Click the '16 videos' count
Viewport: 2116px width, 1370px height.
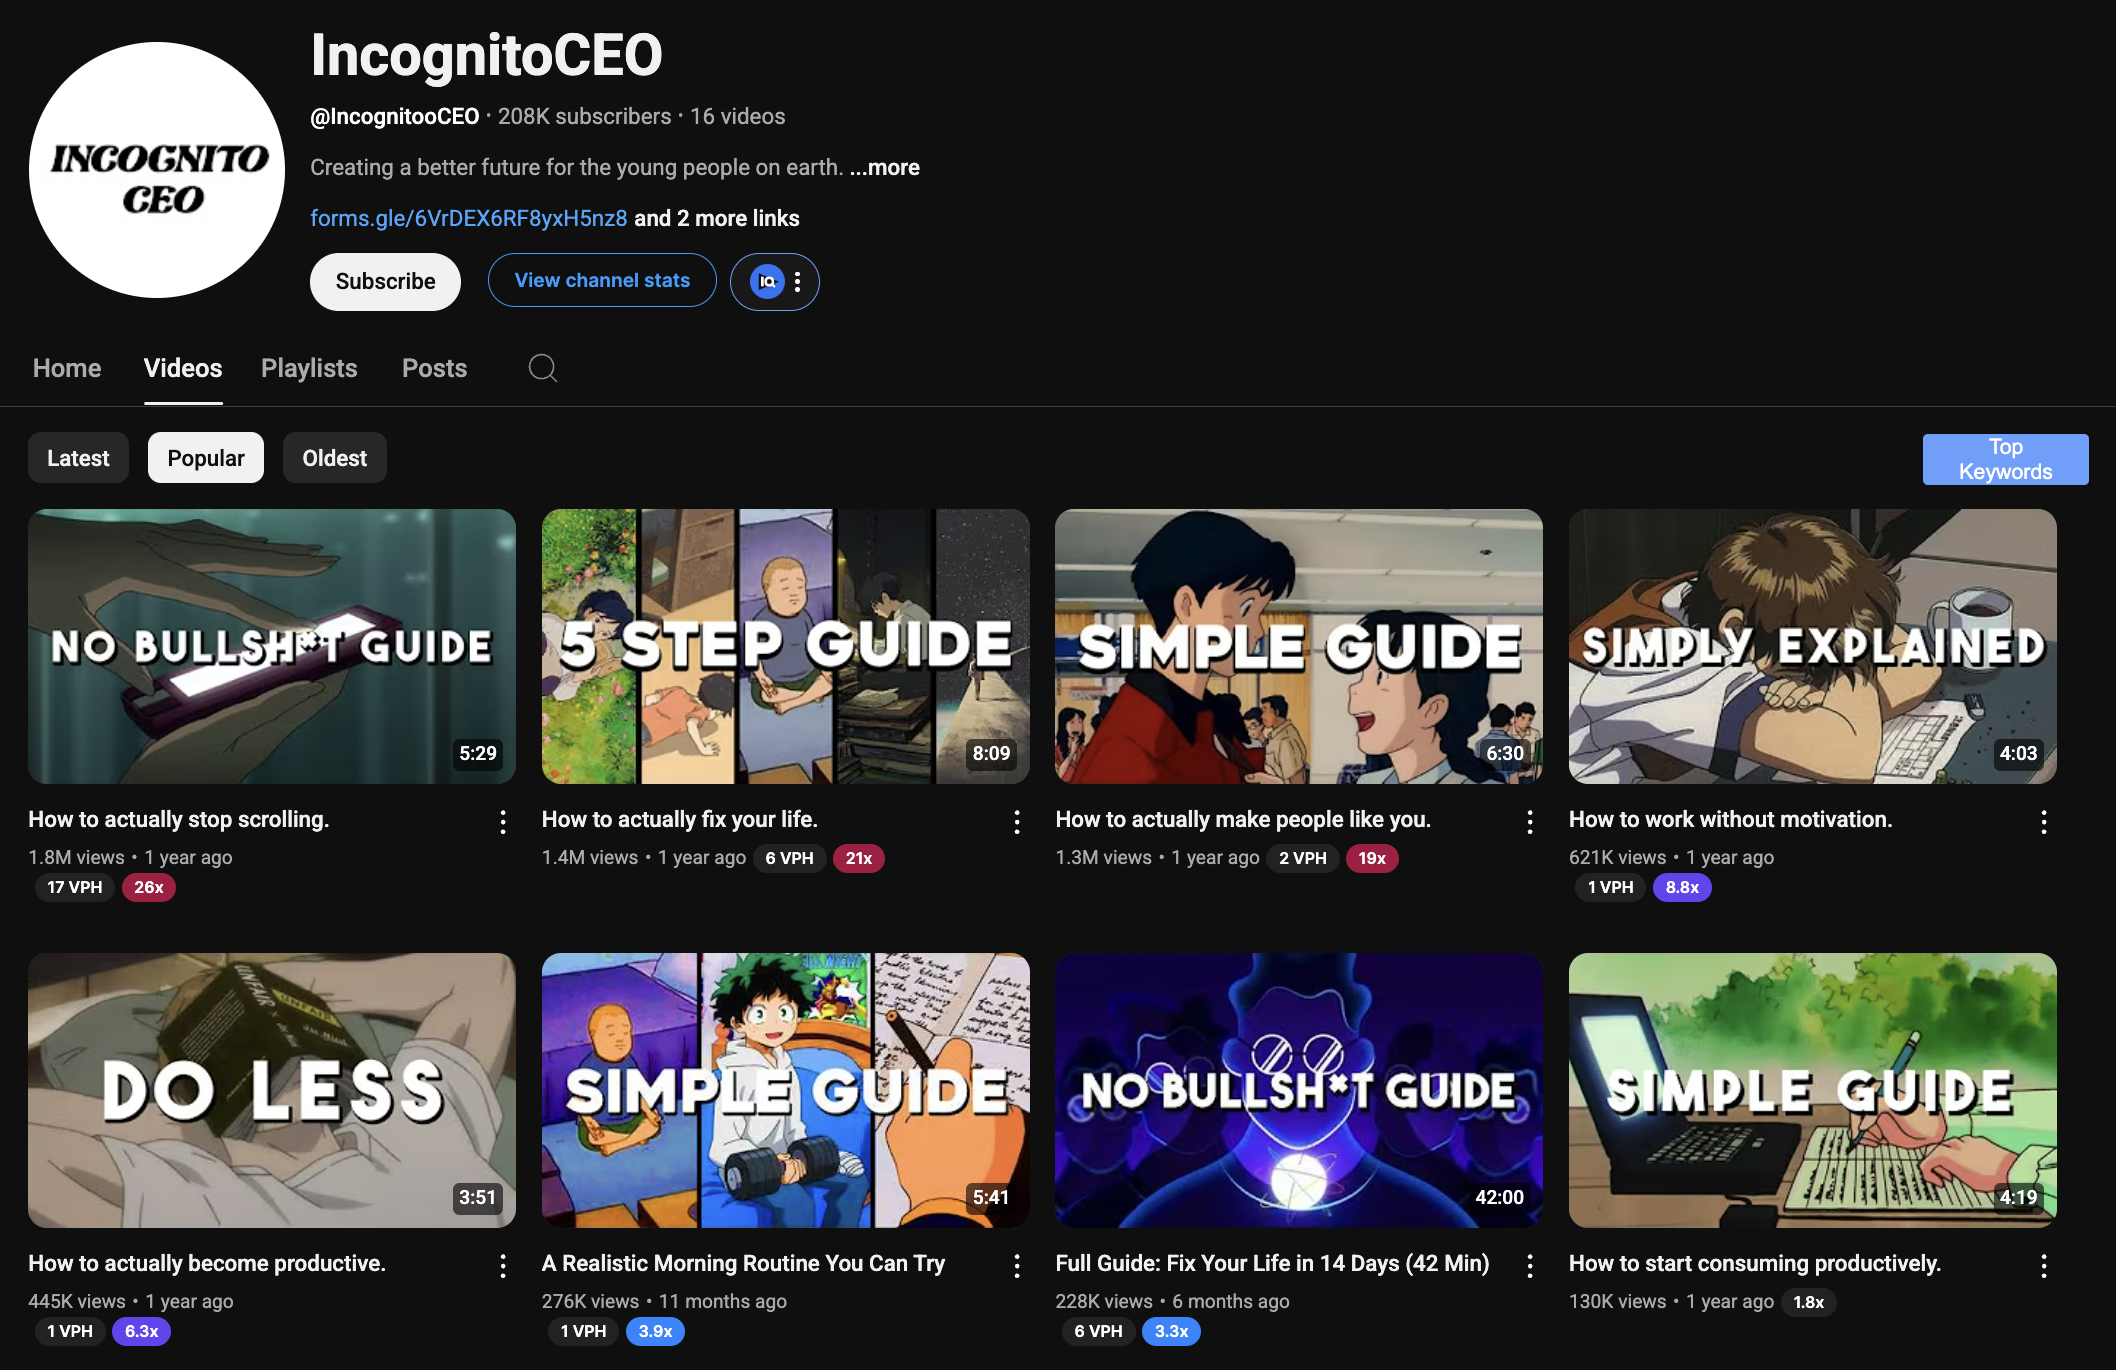click(x=738, y=116)
